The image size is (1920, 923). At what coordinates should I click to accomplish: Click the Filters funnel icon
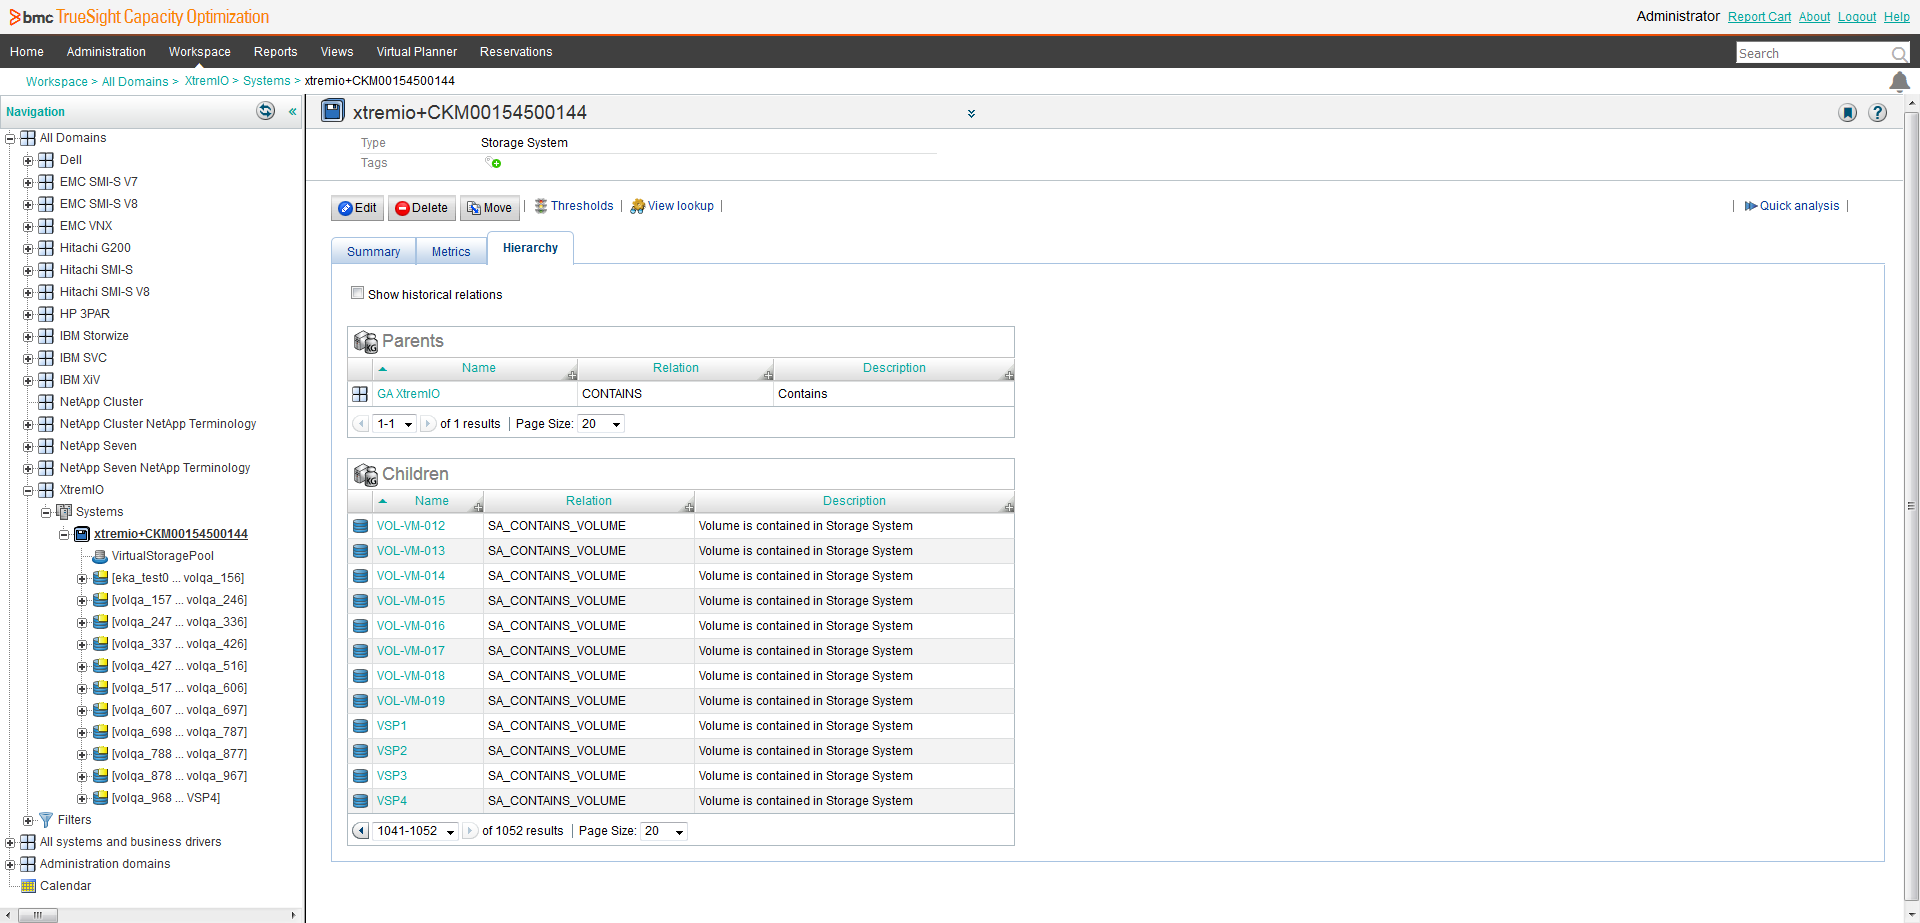[45, 820]
